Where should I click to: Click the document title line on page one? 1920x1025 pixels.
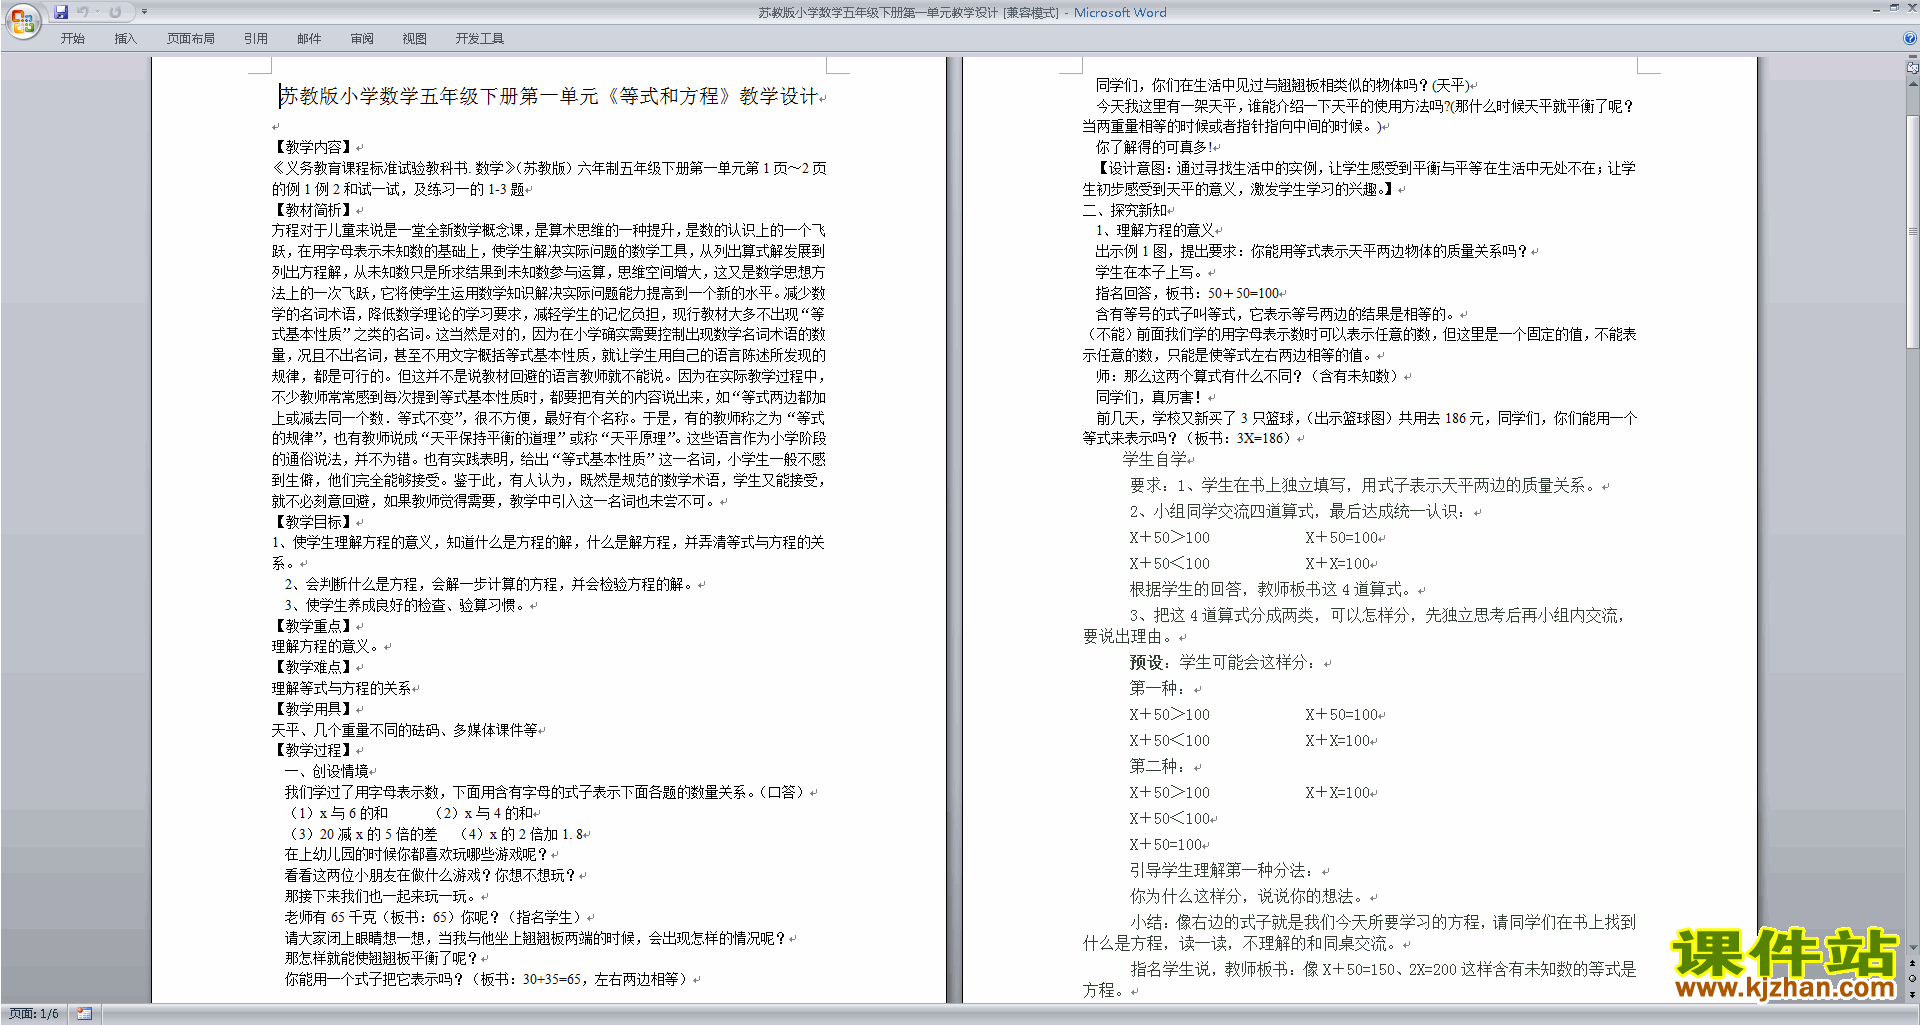(x=549, y=96)
